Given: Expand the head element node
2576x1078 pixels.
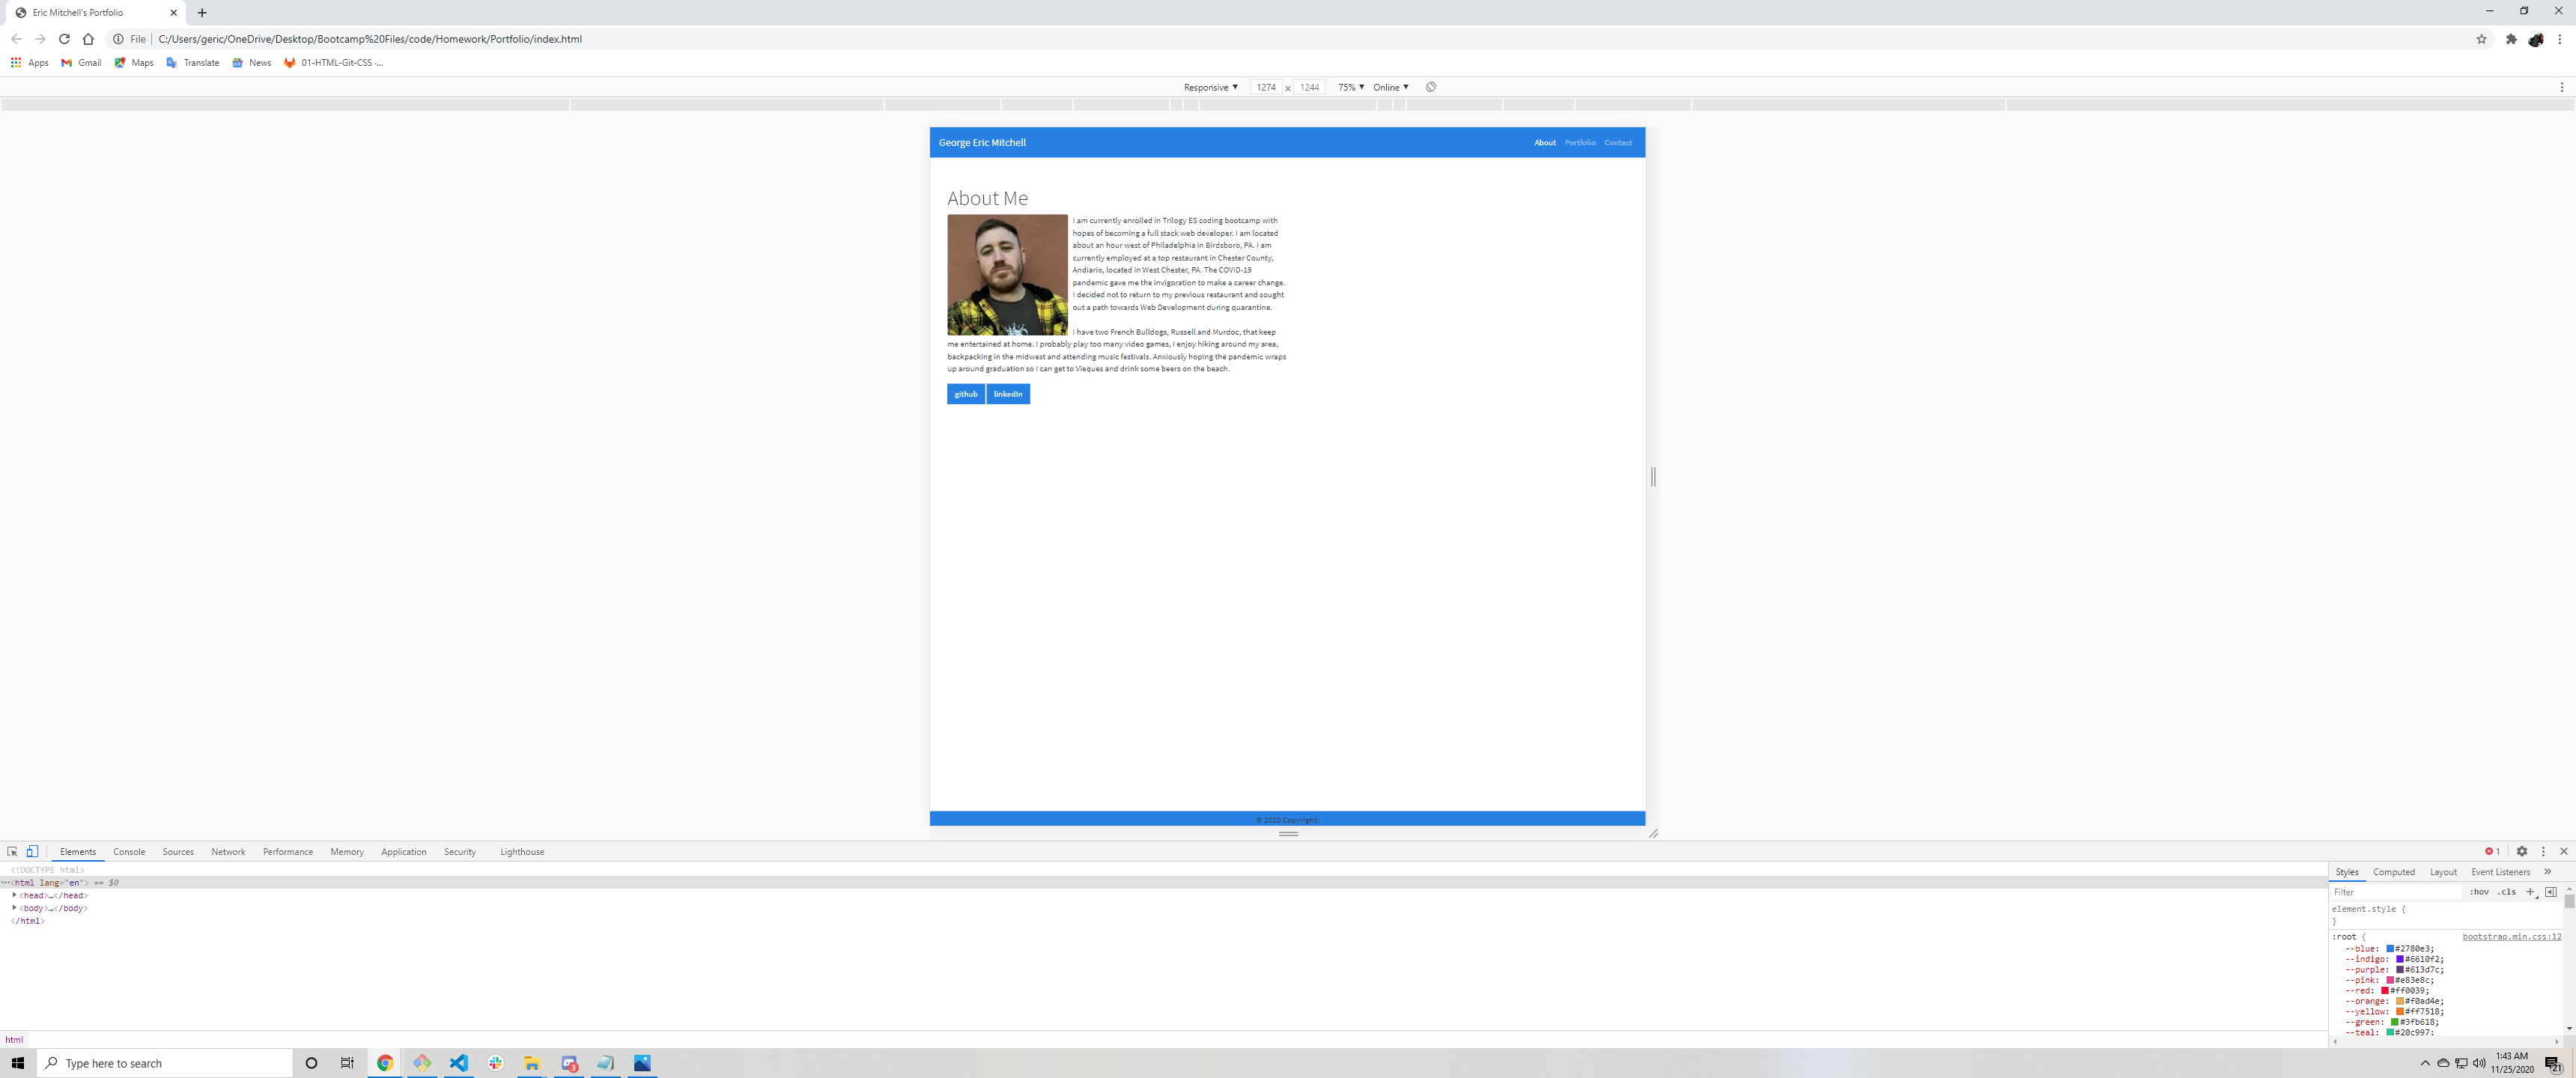Looking at the screenshot, I should click(14, 895).
